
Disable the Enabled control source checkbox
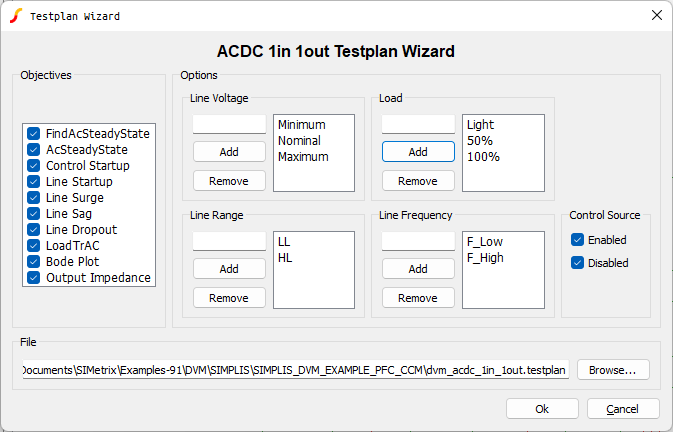578,240
